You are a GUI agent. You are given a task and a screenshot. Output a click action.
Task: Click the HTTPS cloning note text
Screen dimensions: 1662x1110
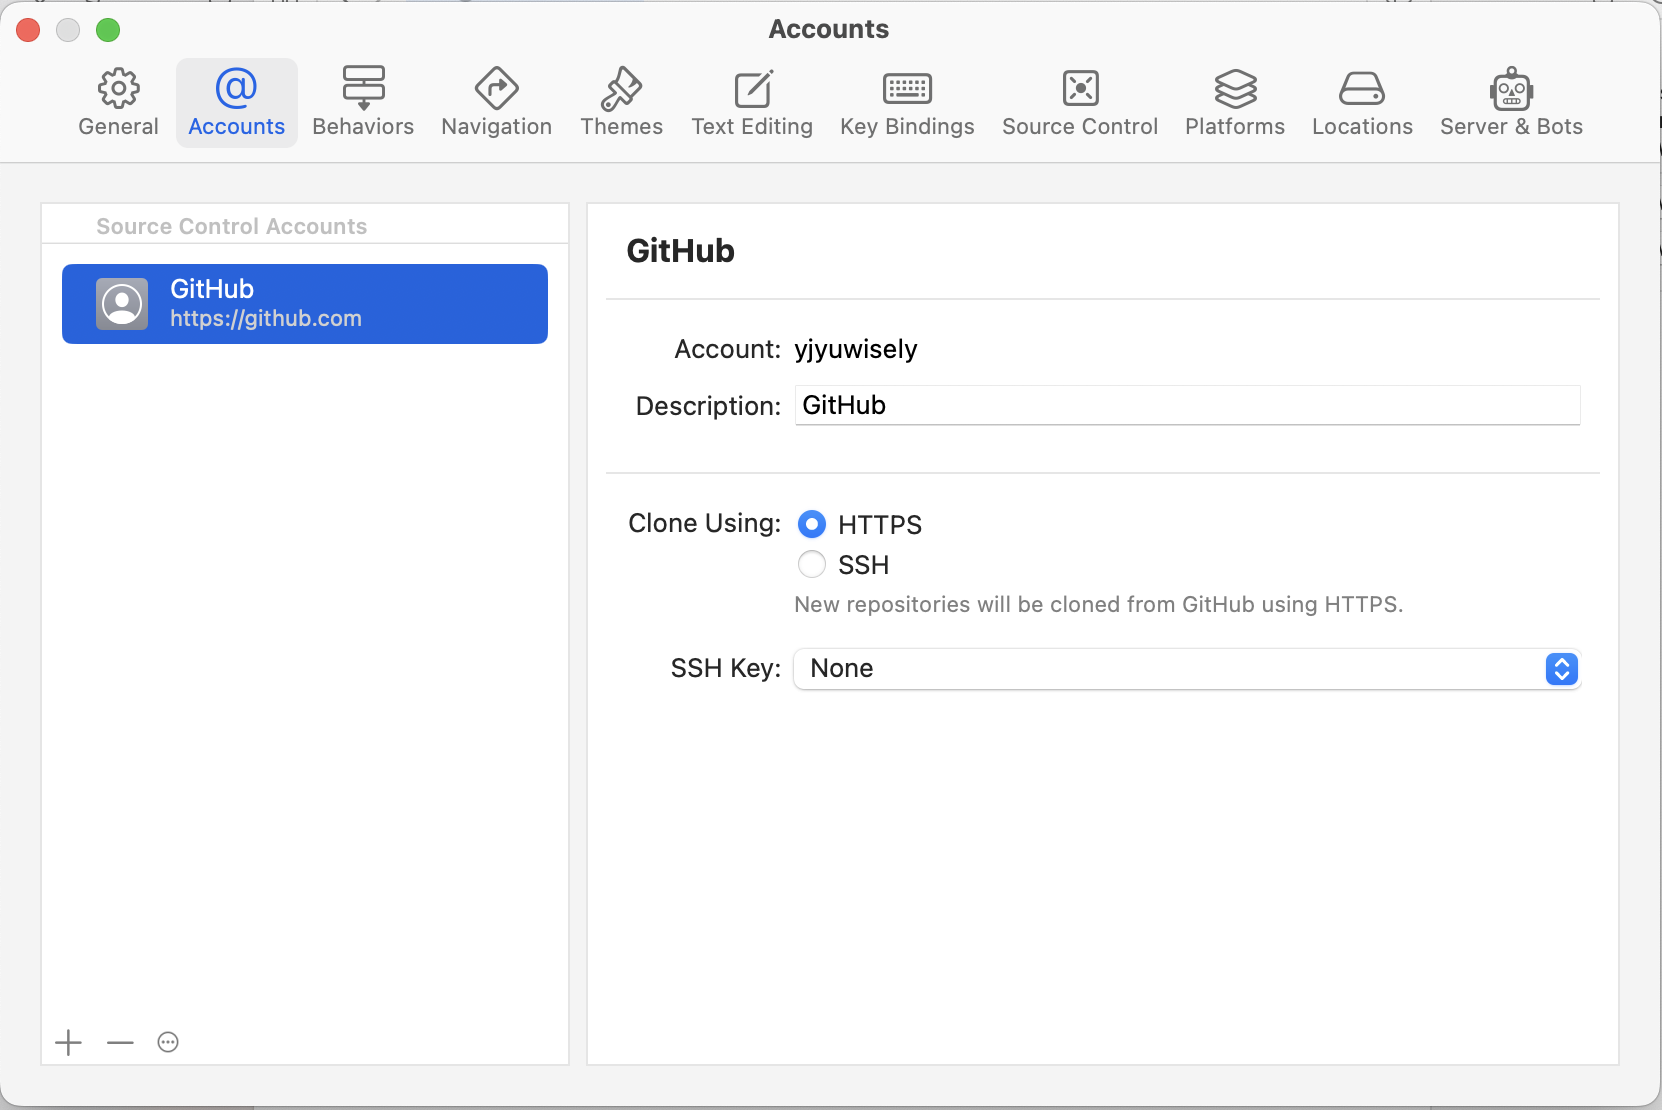1098,604
